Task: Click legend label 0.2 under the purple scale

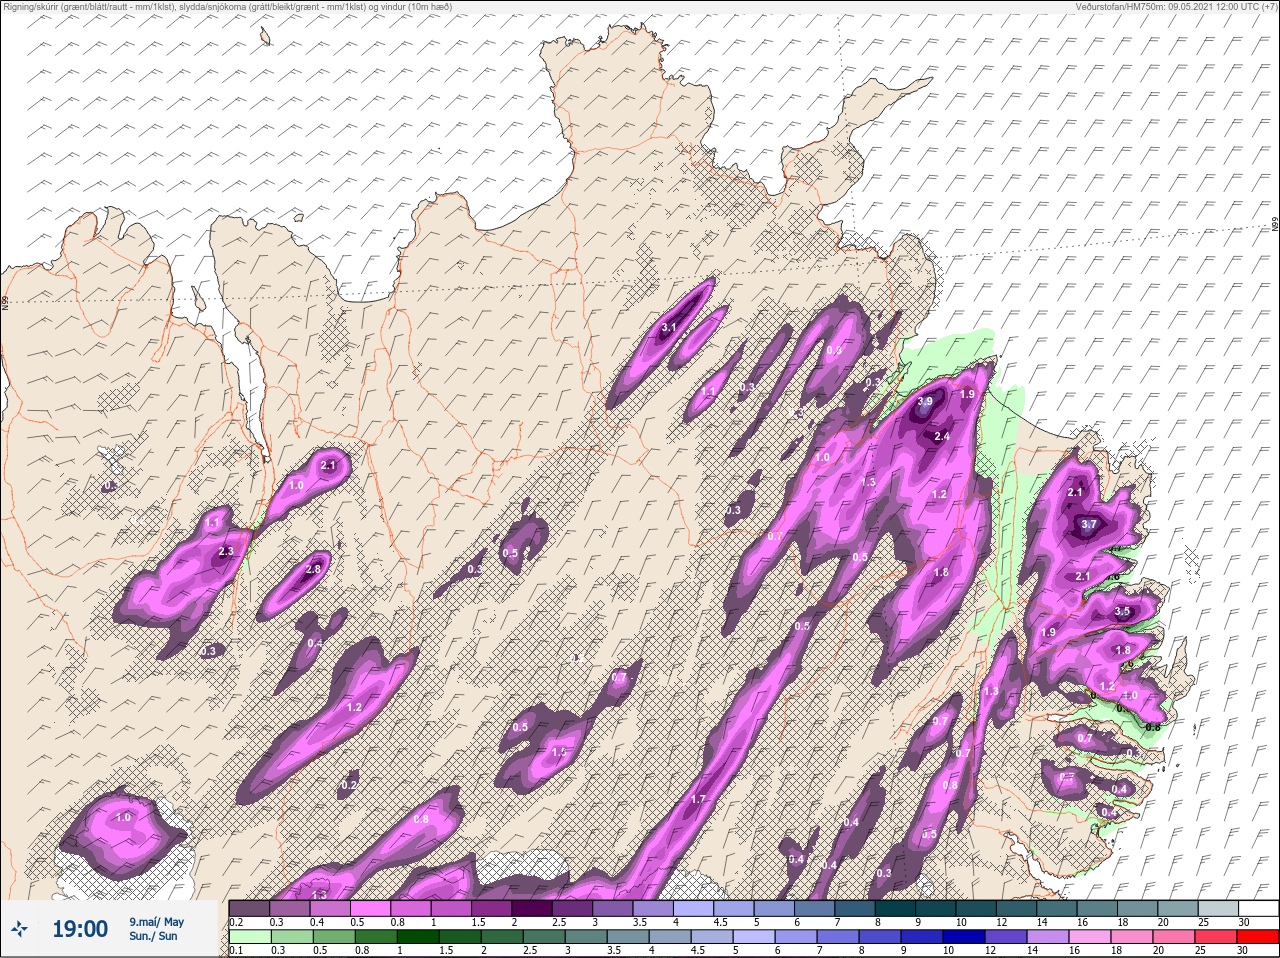Action: click(236, 921)
